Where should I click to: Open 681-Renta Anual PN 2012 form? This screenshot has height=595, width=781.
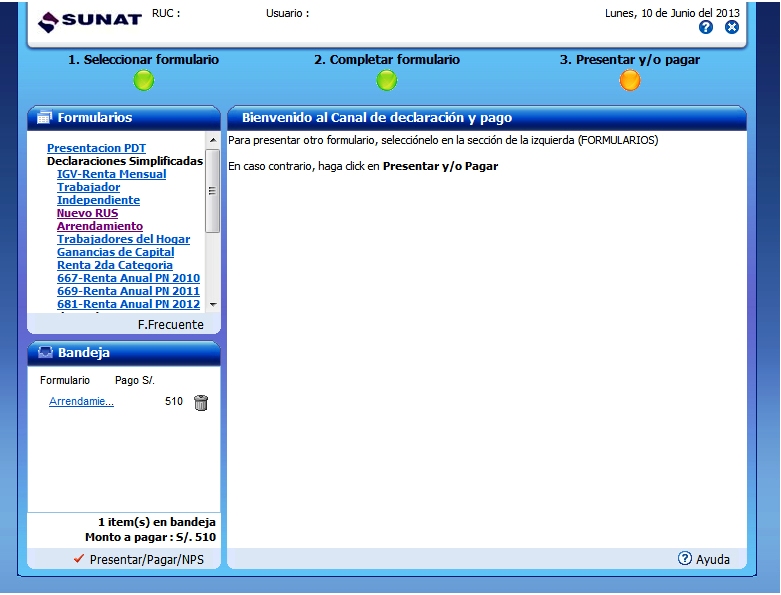pyautogui.click(x=129, y=304)
